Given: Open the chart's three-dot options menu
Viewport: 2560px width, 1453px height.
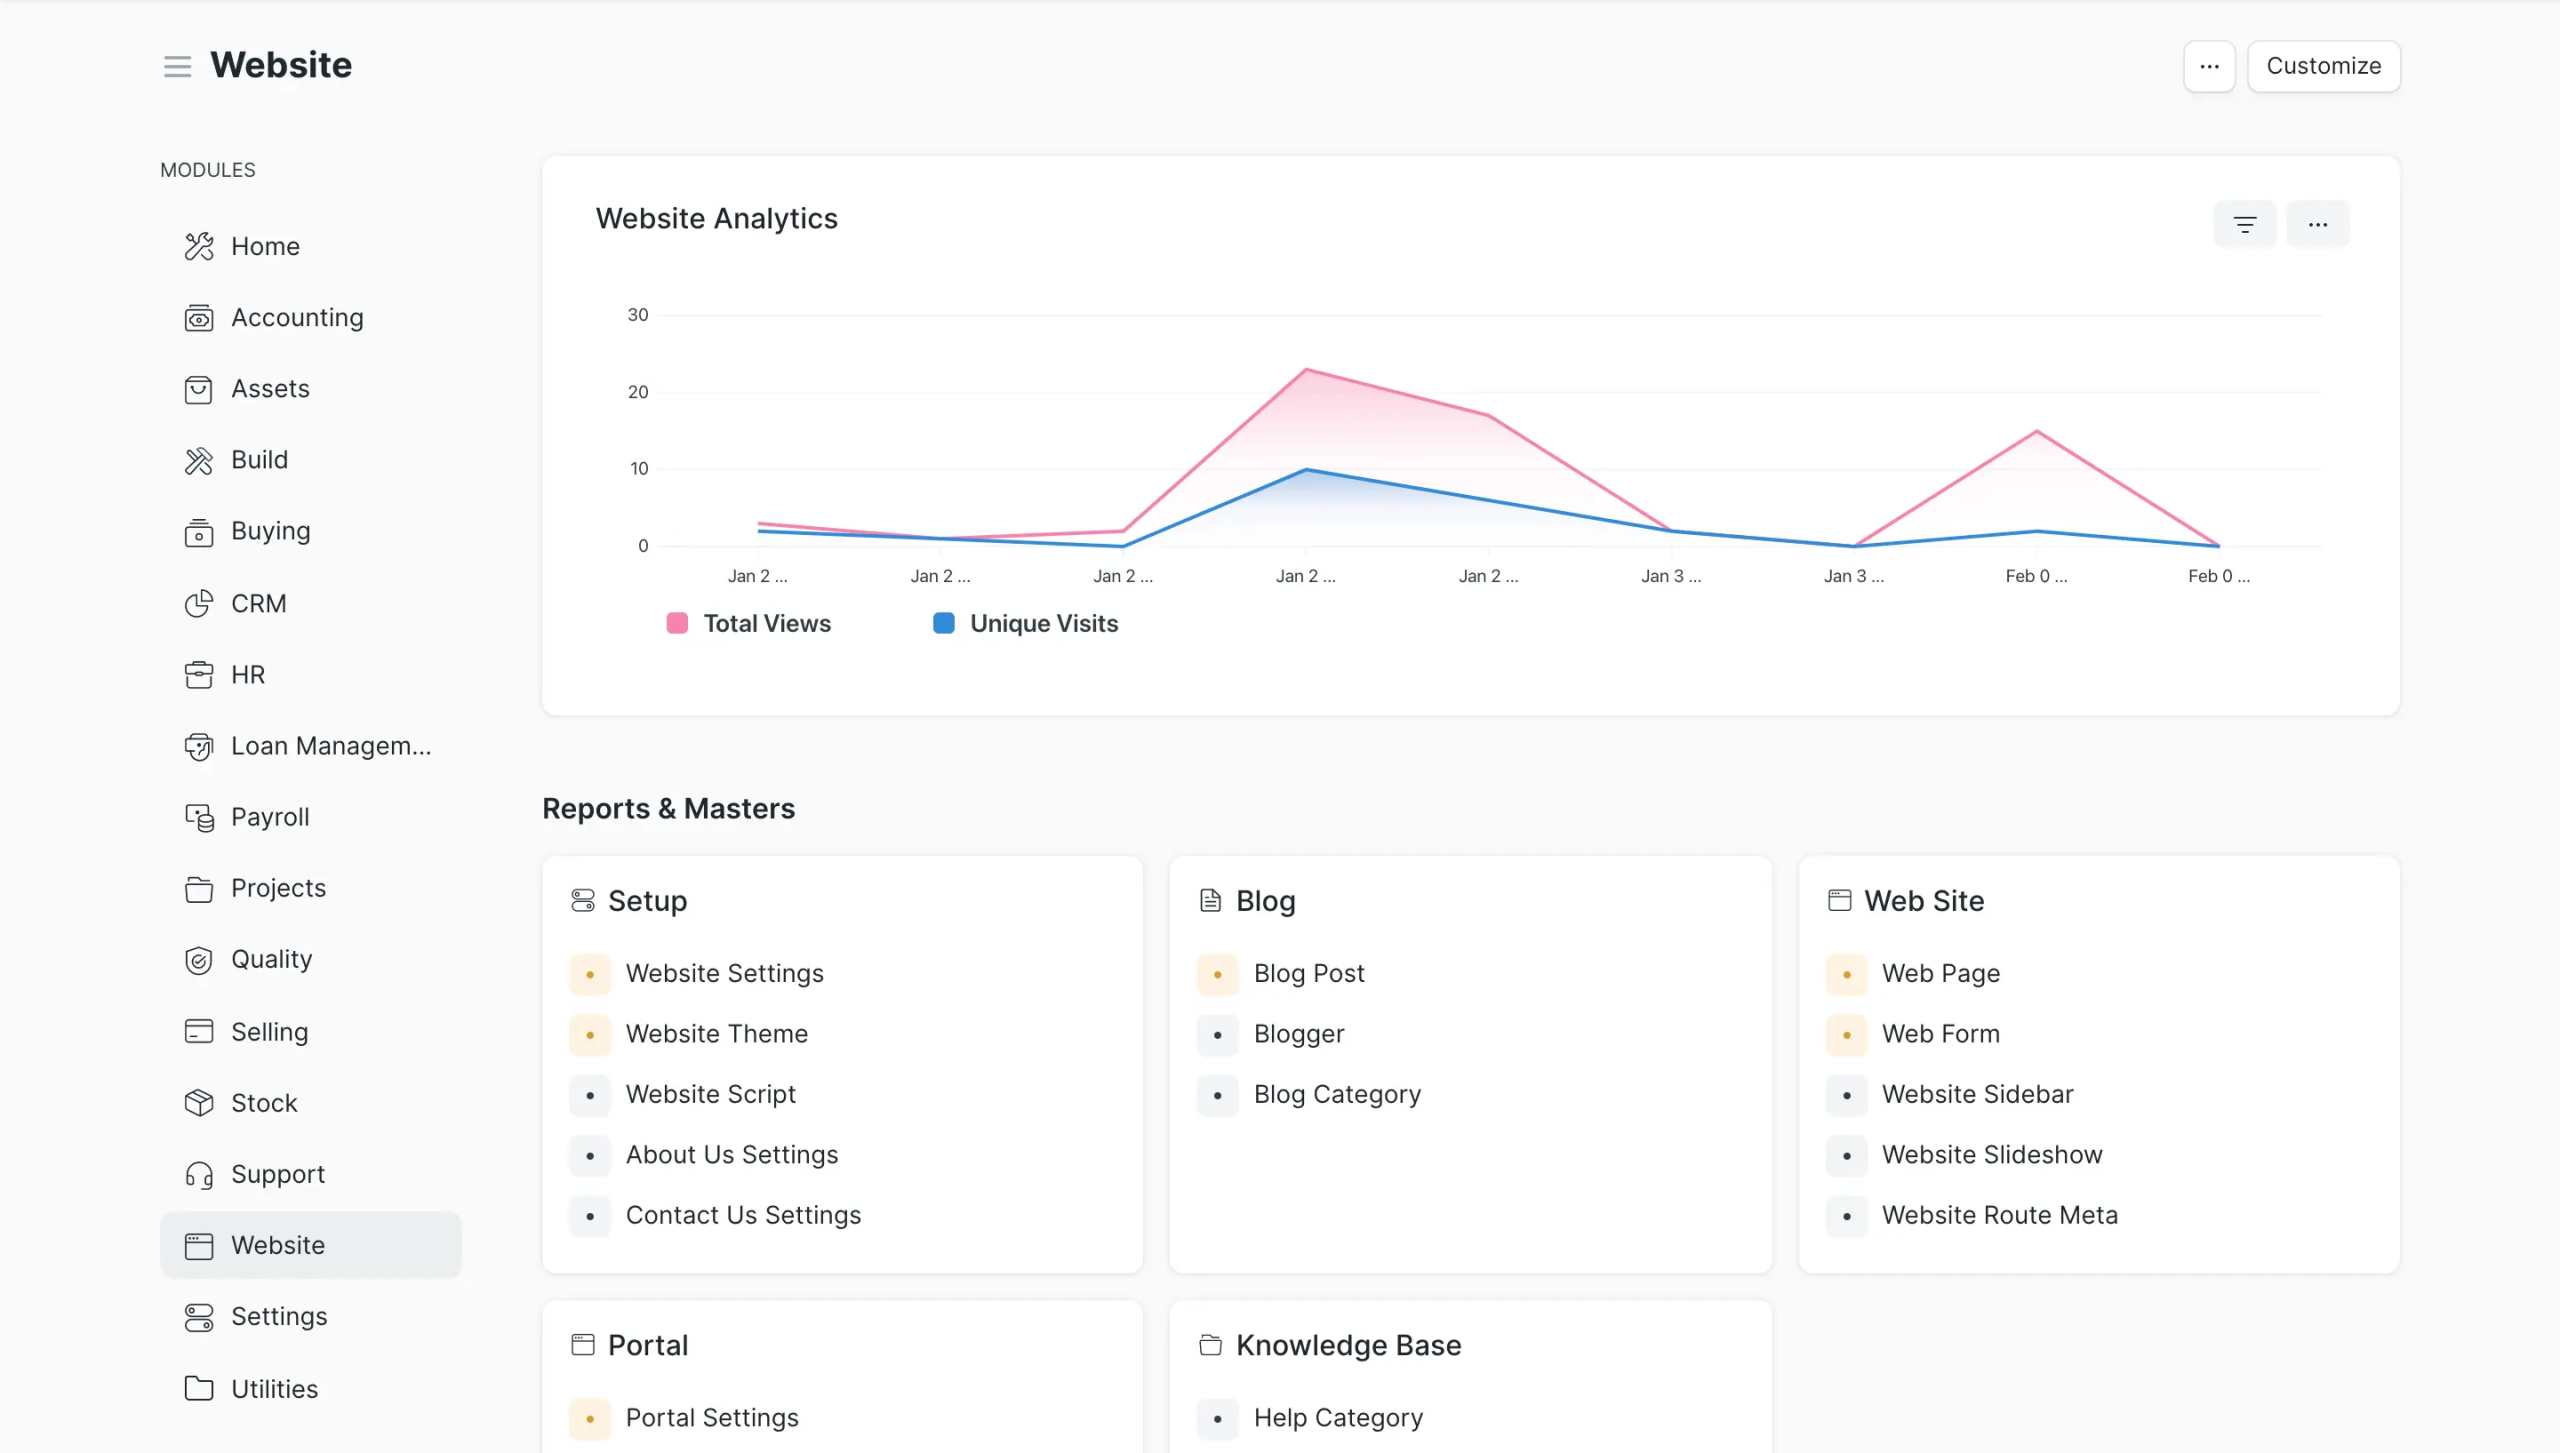Looking at the screenshot, I should (x=2317, y=224).
